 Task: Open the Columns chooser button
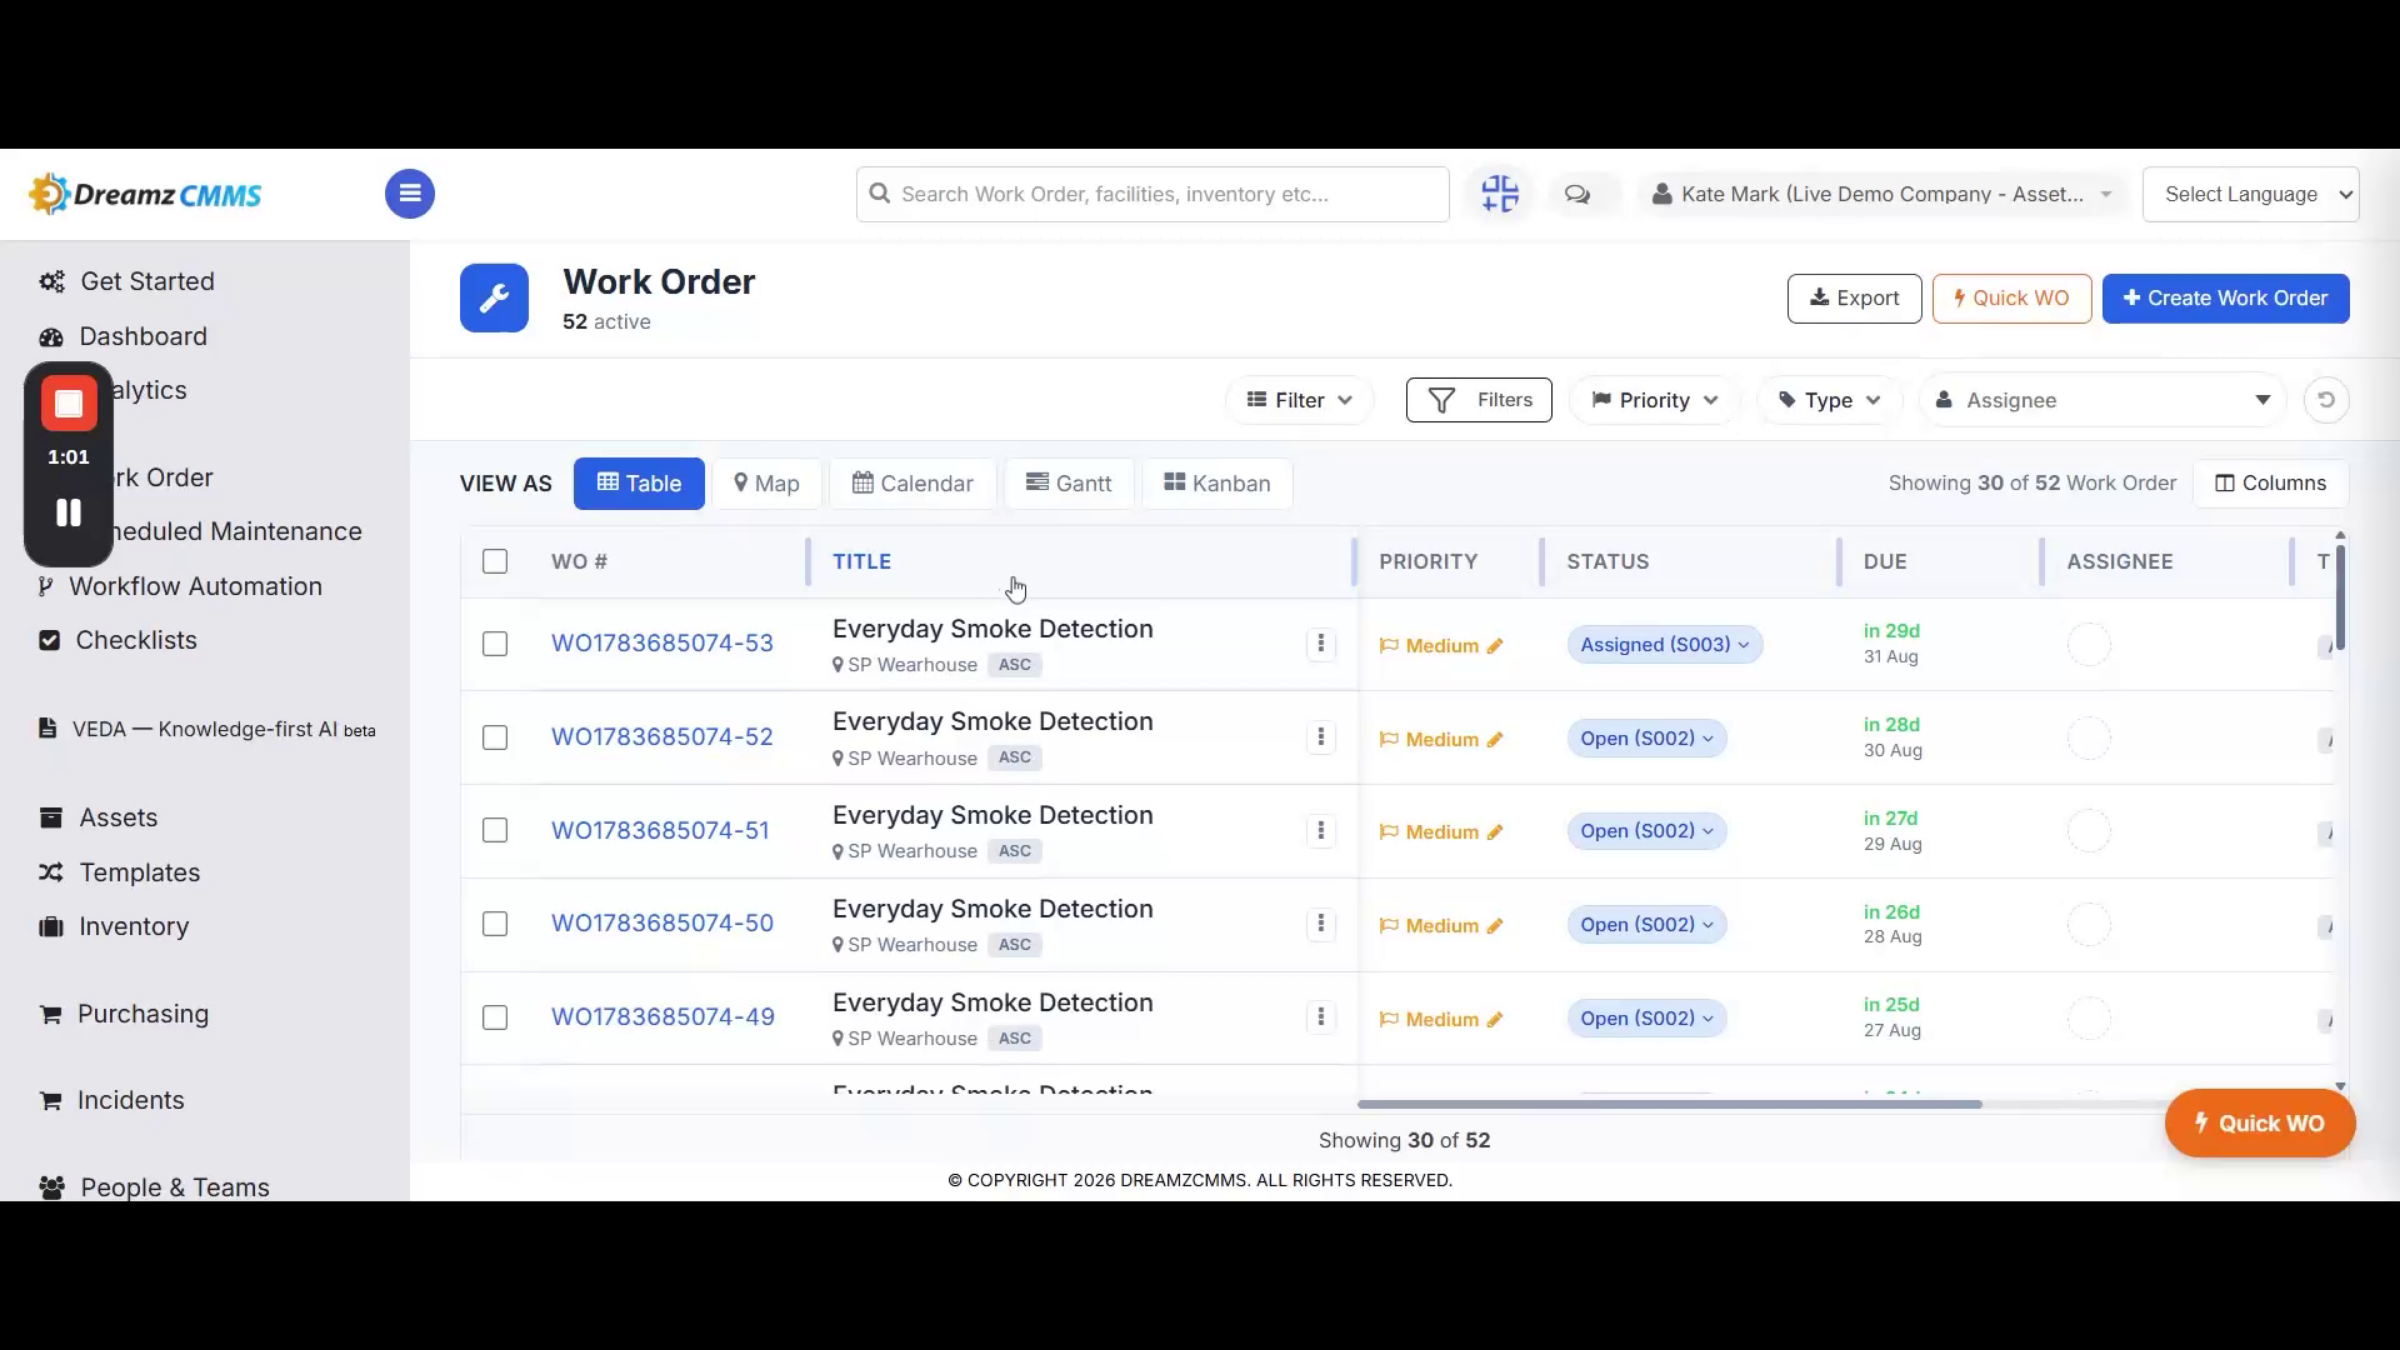tap(2271, 483)
